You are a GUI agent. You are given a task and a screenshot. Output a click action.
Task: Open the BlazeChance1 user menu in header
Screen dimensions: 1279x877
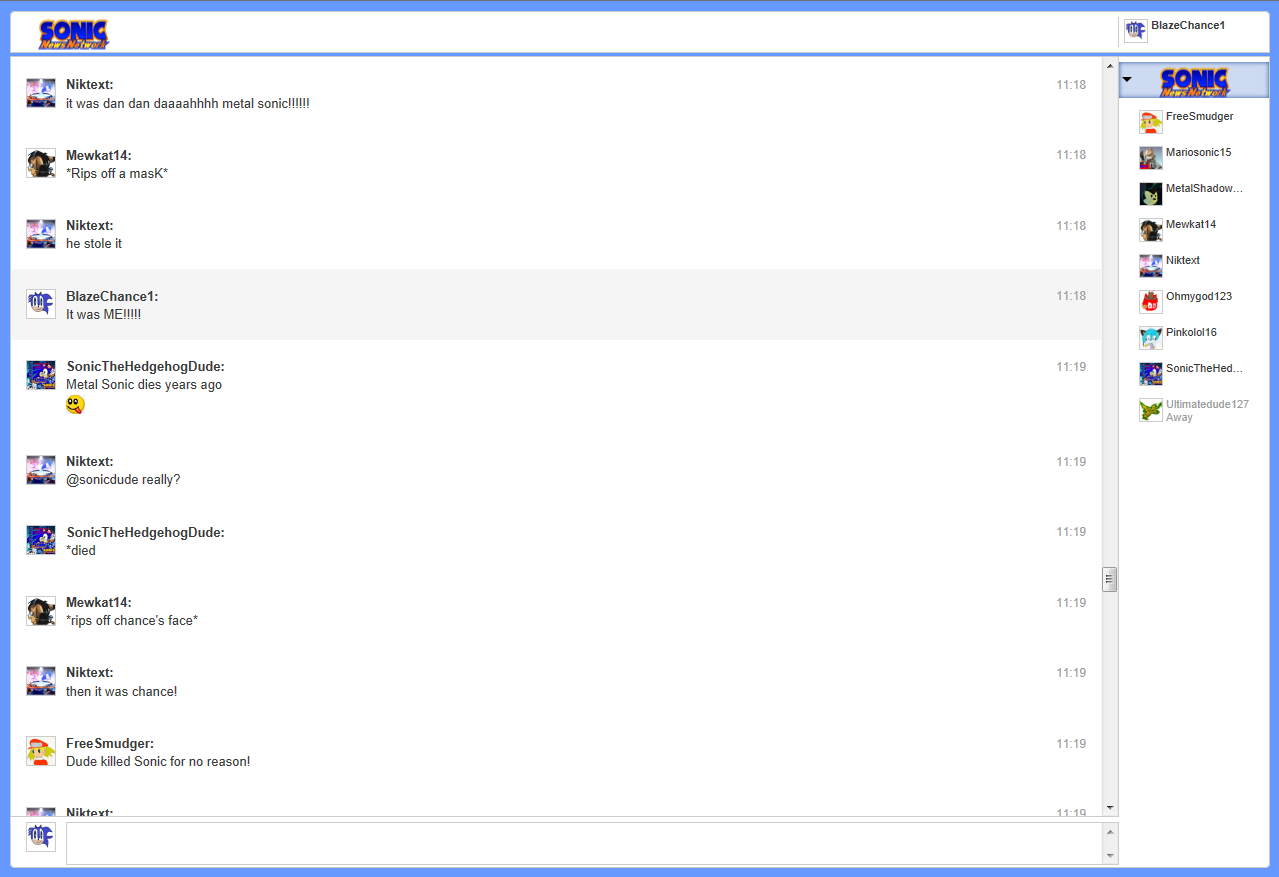[x=1187, y=26]
